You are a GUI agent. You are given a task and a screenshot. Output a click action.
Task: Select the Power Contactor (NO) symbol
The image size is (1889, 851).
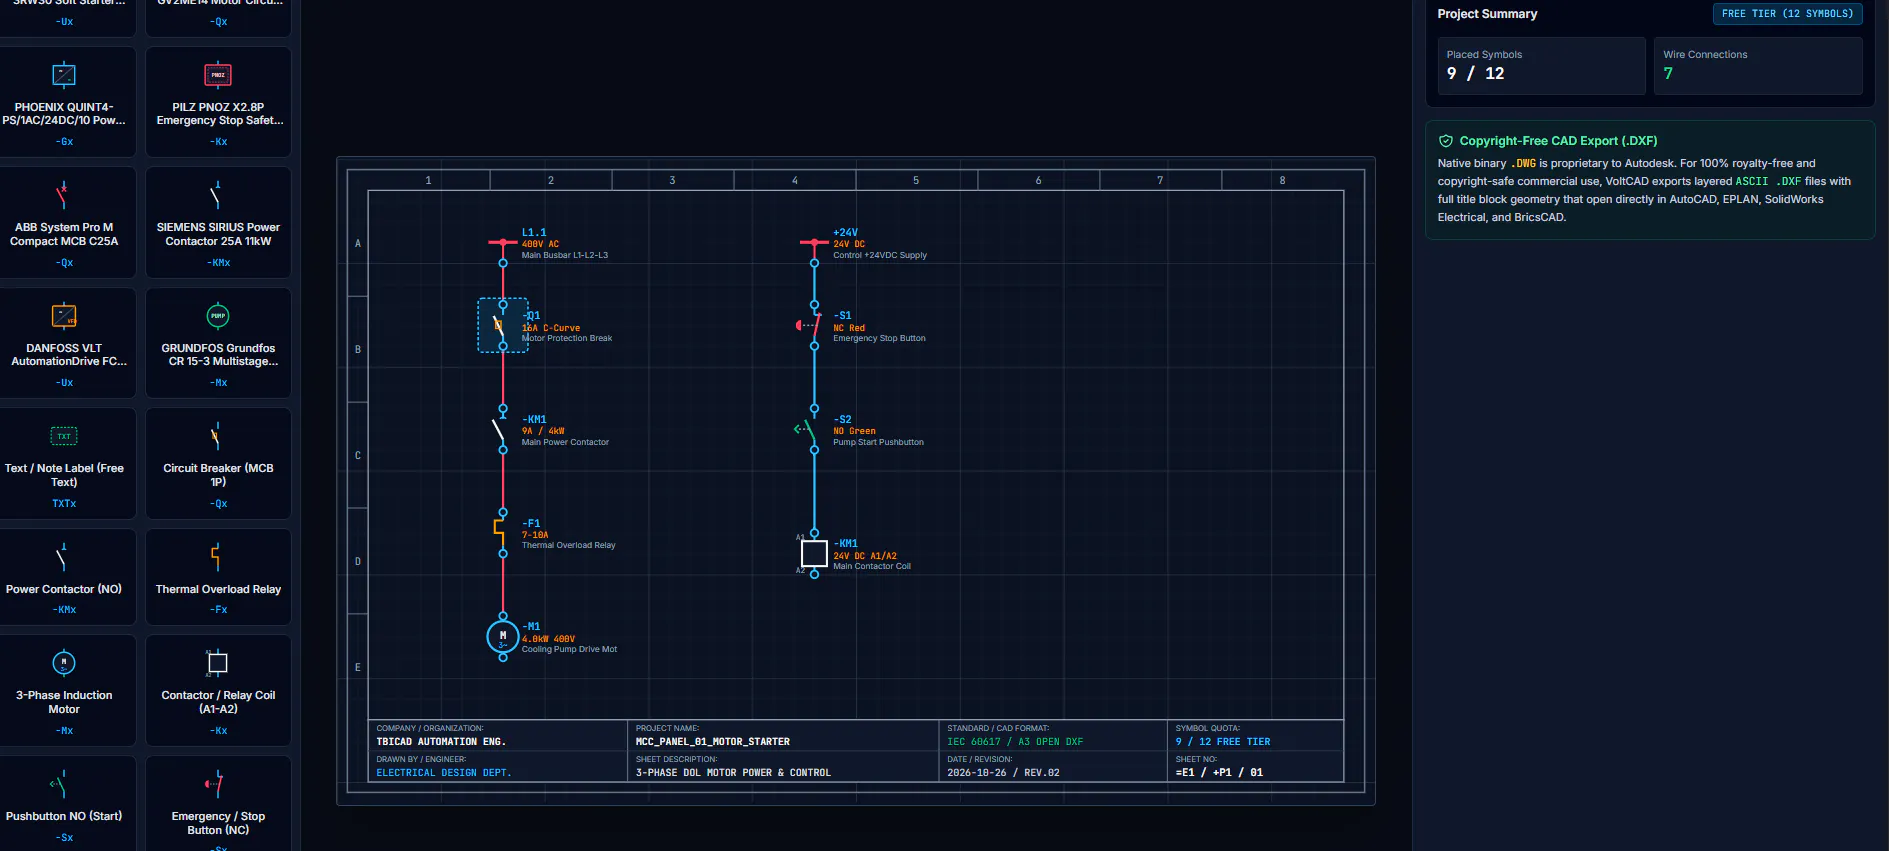pos(64,577)
